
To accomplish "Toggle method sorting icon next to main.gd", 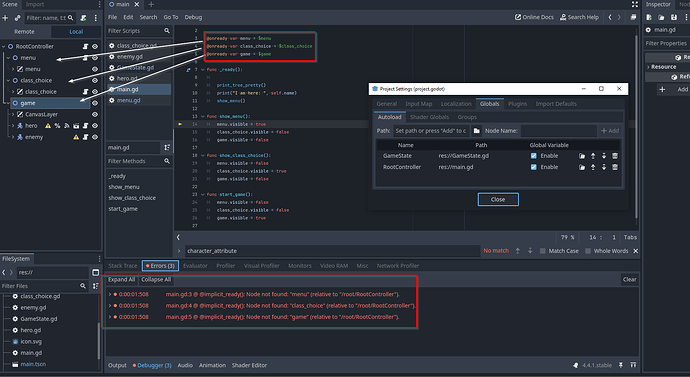I will (x=167, y=148).
